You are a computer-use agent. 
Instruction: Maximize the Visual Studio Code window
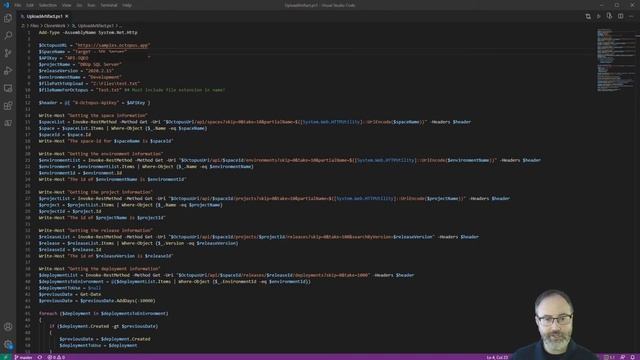pos(617,5)
